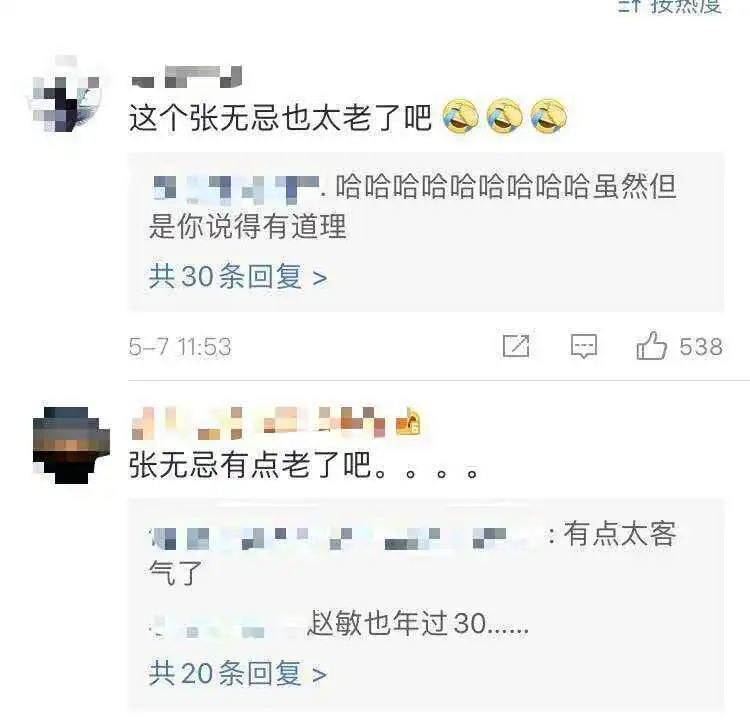Tap the middle laughing-crying emoji
This screenshot has height=721, width=750.
(x=505, y=116)
